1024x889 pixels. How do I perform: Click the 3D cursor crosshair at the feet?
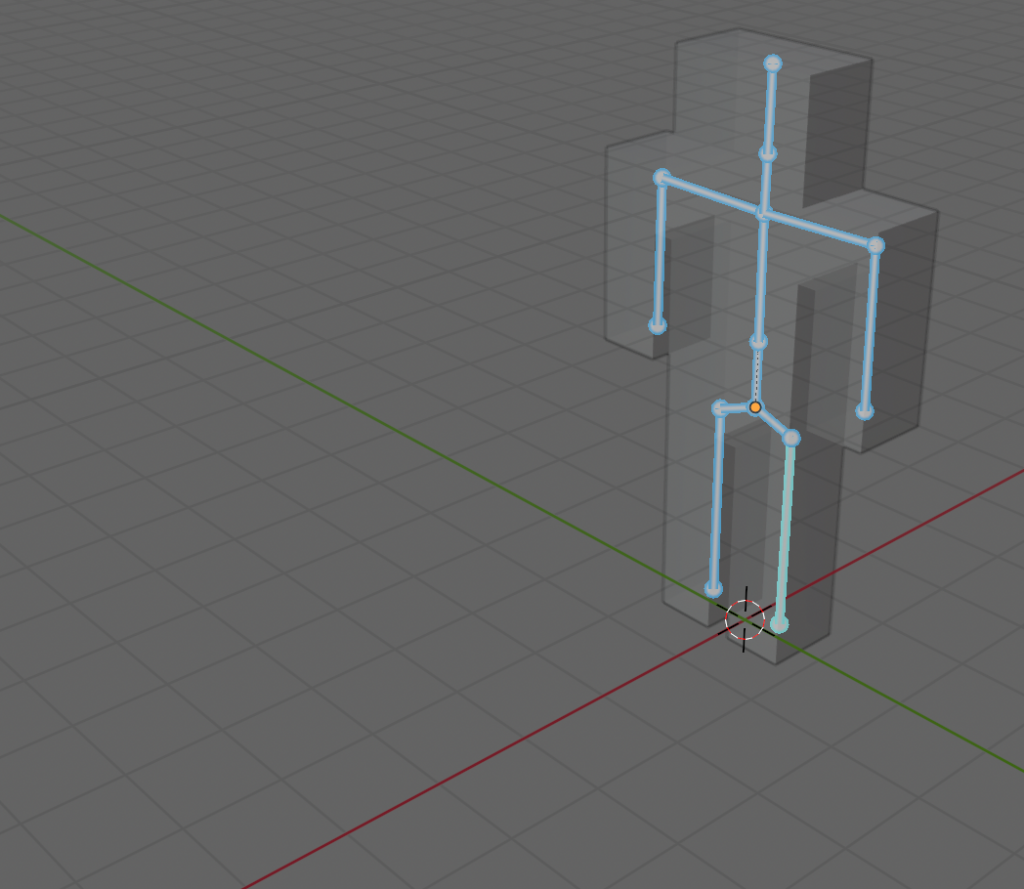pos(745,620)
